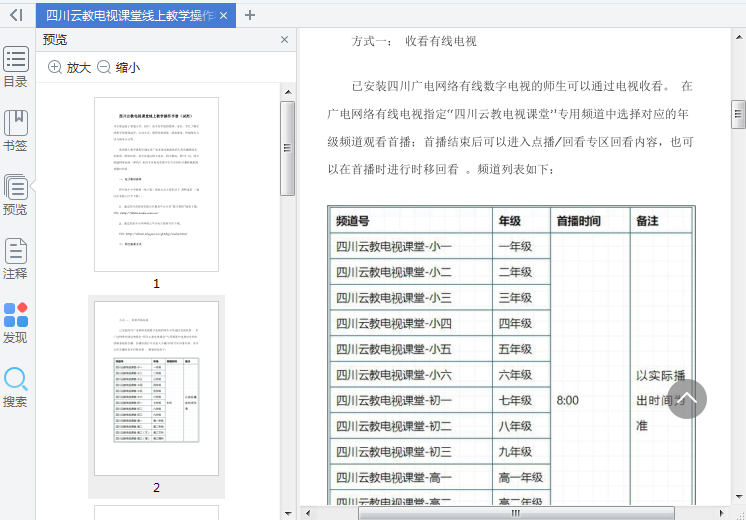Open the 注释 (annotations) panel
Image resolution: width=746 pixels, height=520 pixels.
pyautogui.click(x=16, y=258)
